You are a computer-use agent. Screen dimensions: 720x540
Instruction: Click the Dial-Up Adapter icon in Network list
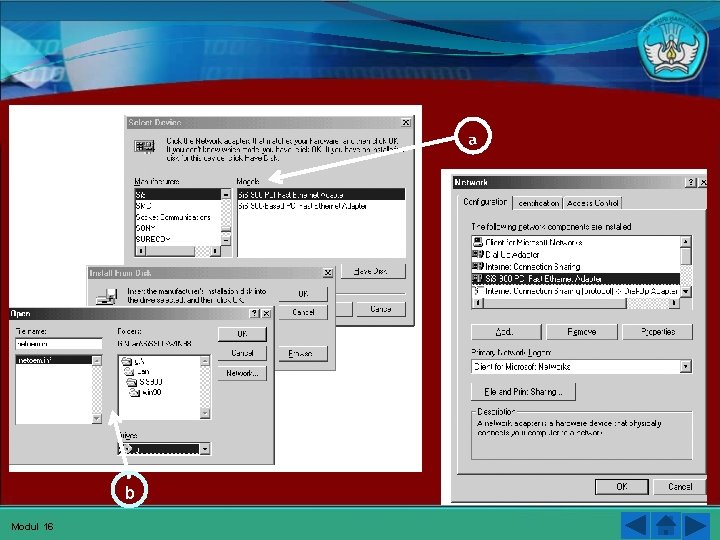pos(478,254)
